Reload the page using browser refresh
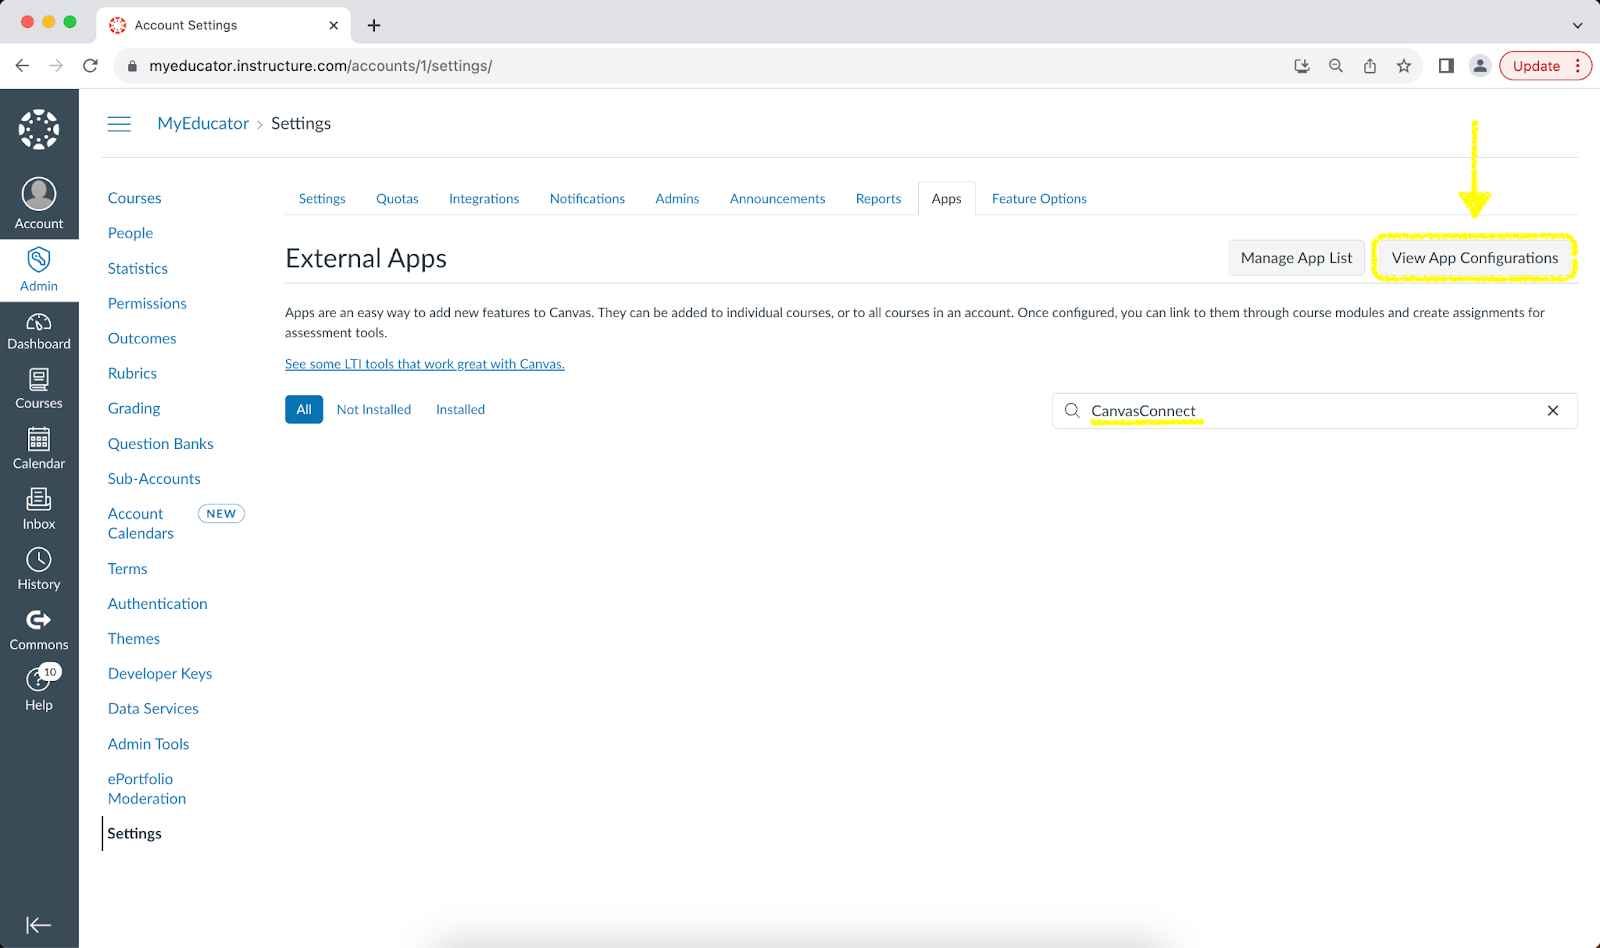1600x948 pixels. [x=90, y=66]
